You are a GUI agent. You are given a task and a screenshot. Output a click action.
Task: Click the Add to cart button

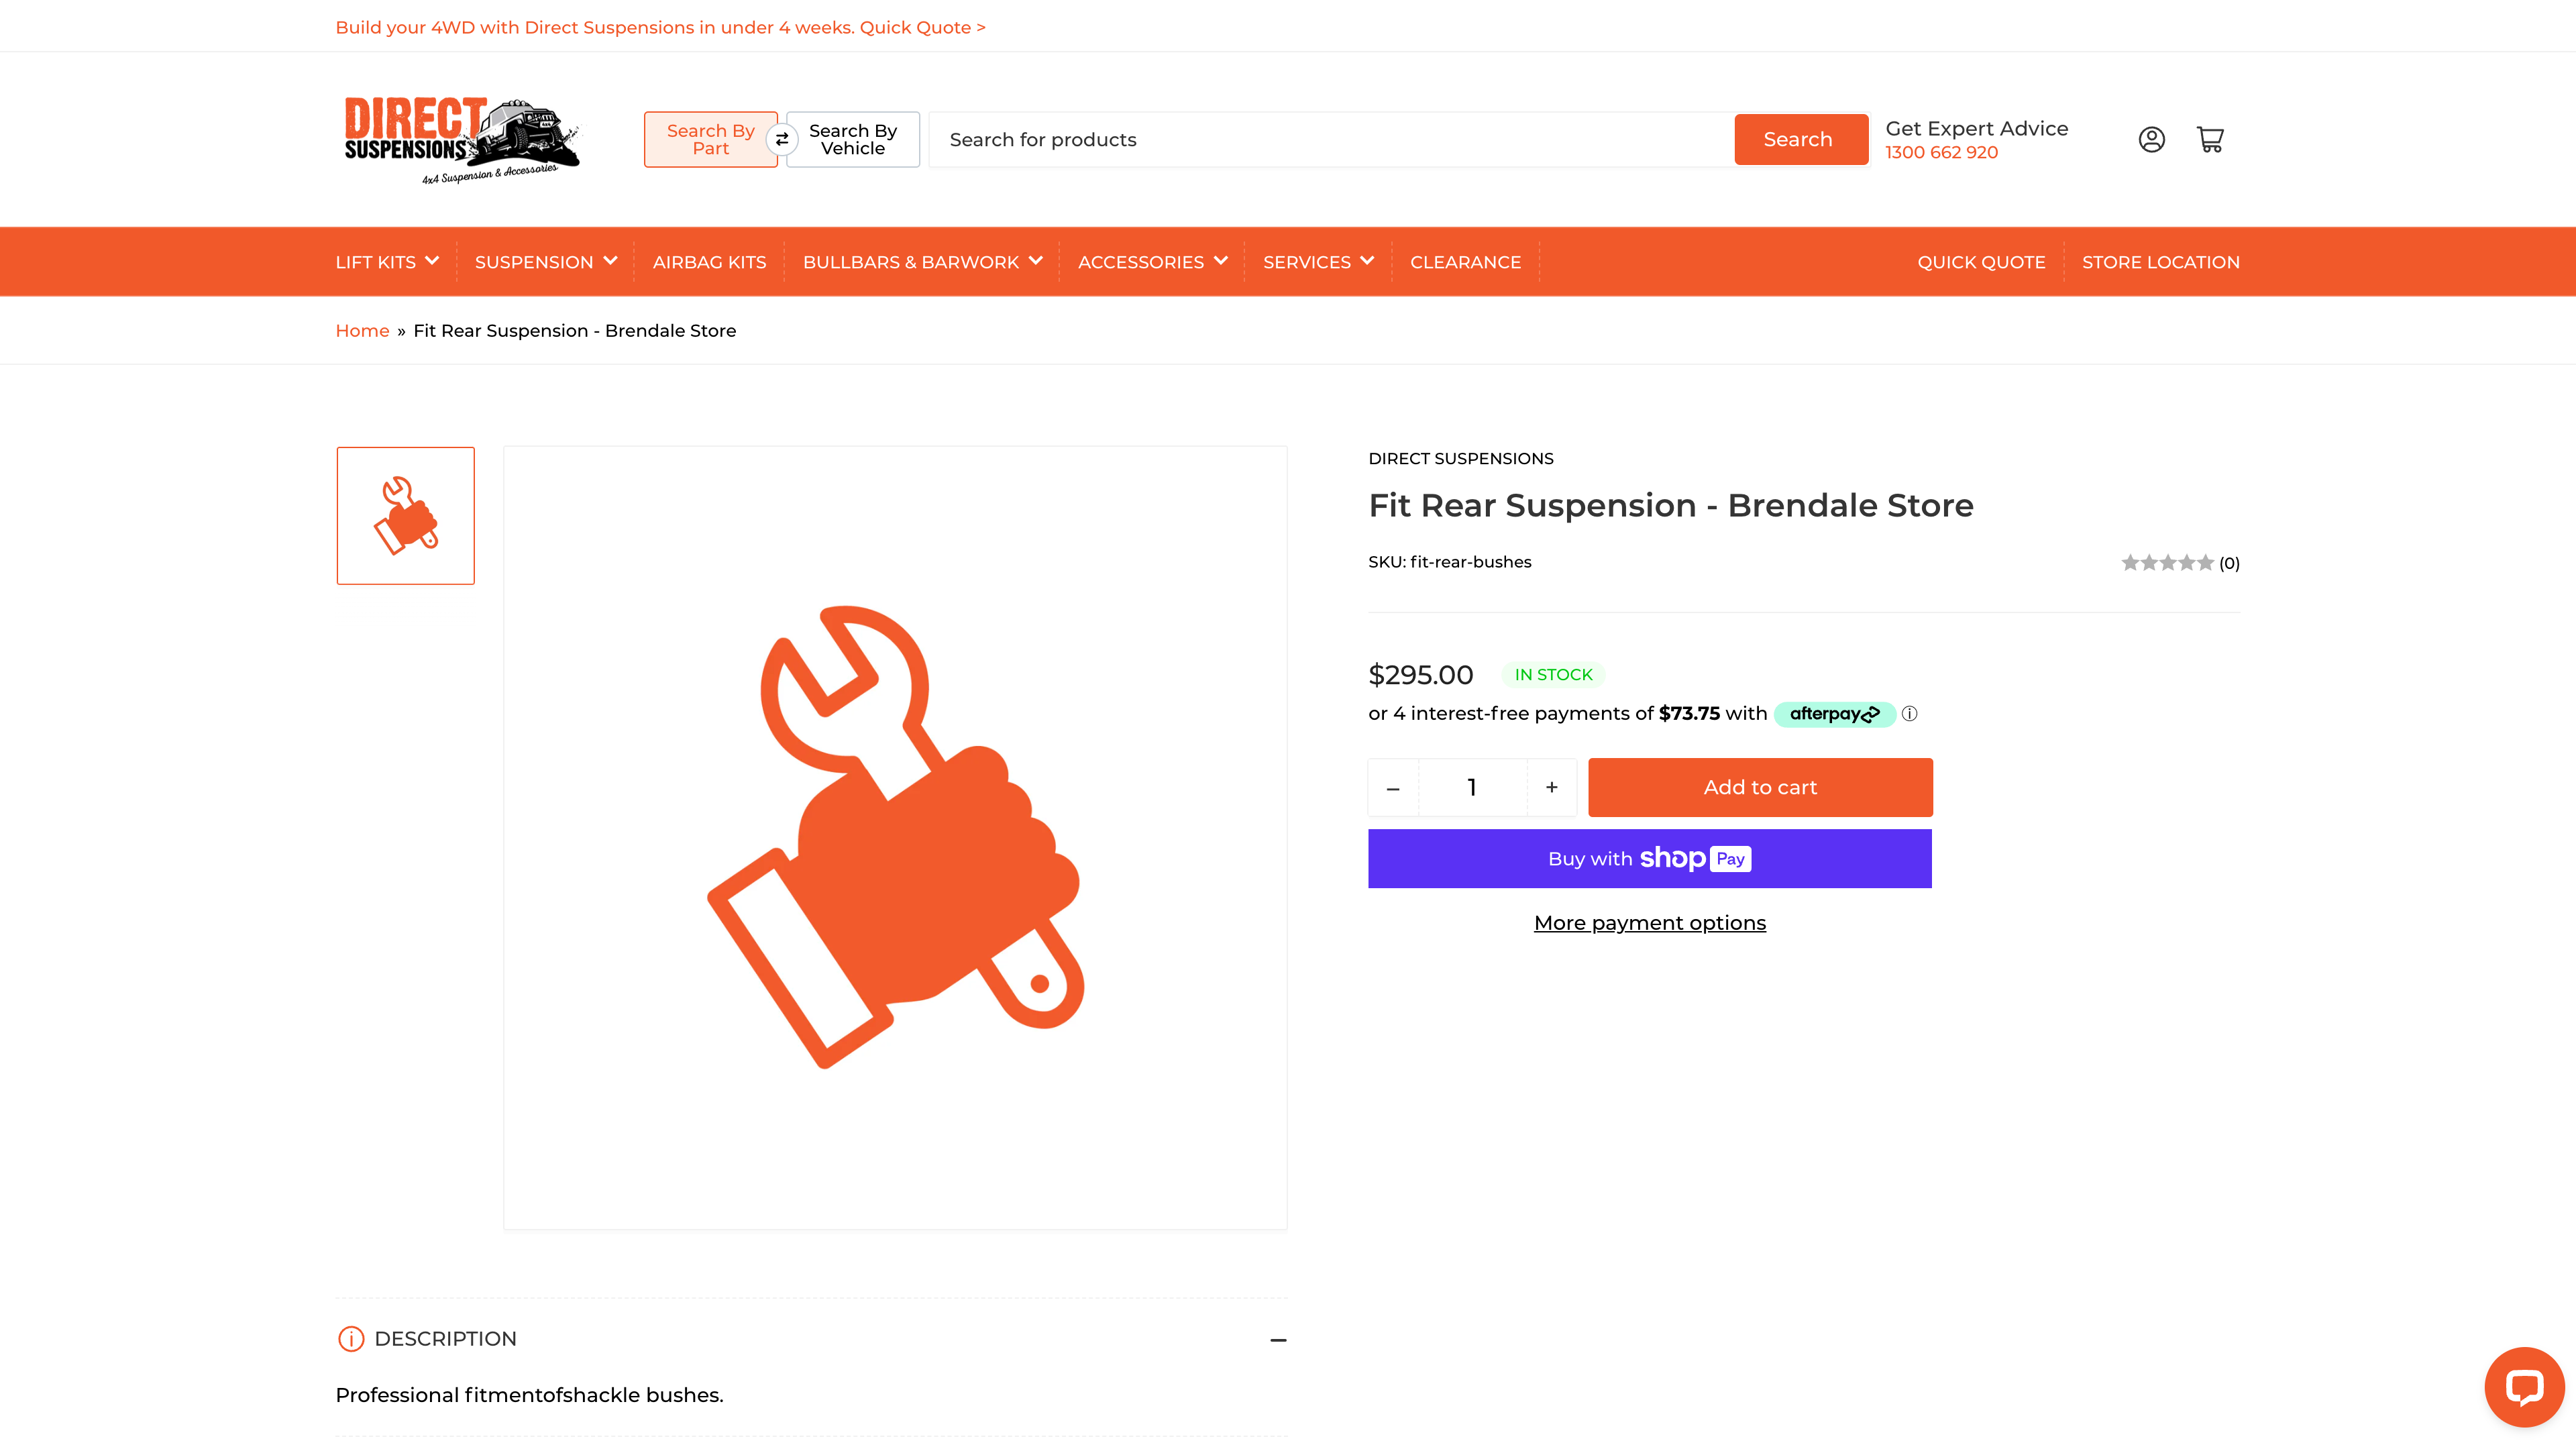click(x=1759, y=787)
